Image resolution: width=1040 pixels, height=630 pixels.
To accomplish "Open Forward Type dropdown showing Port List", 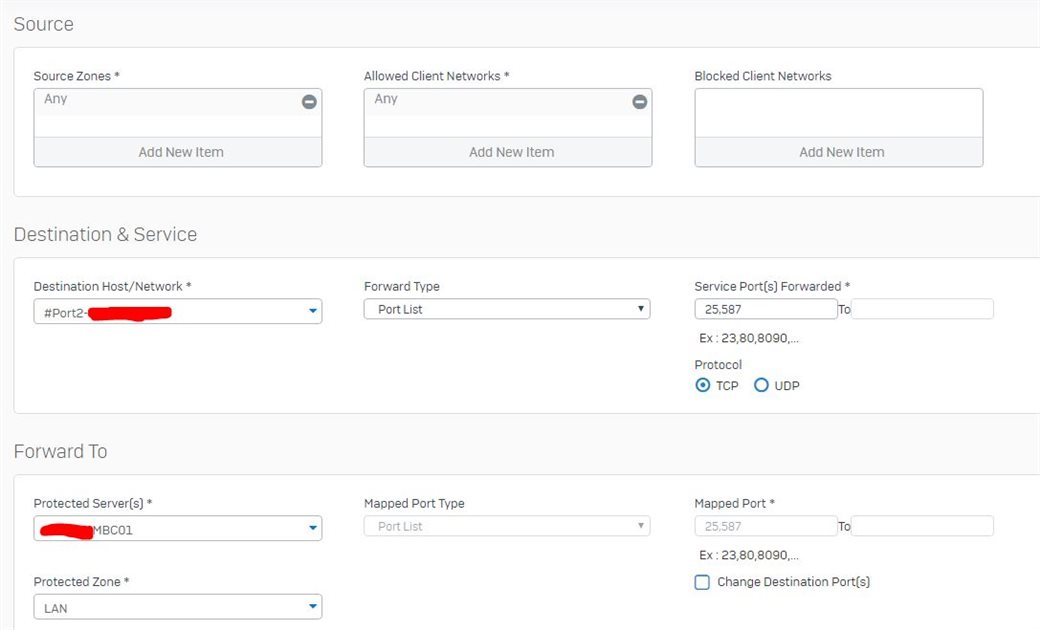I will pyautogui.click(x=507, y=309).
